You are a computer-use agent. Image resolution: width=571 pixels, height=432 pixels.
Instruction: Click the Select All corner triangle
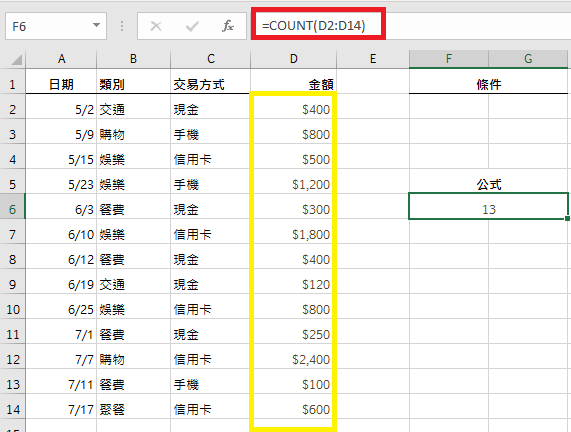(x=16, y=59)
